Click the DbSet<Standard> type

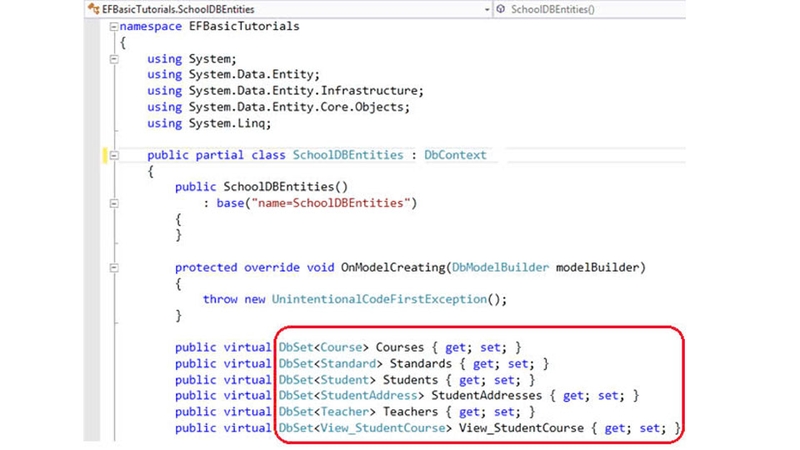click(330, 364)
